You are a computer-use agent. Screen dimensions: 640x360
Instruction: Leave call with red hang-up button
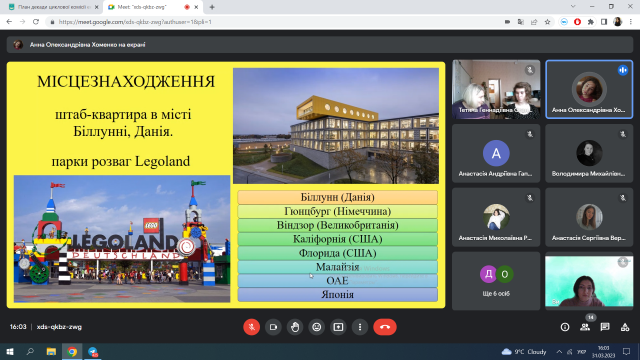[385, 327]
